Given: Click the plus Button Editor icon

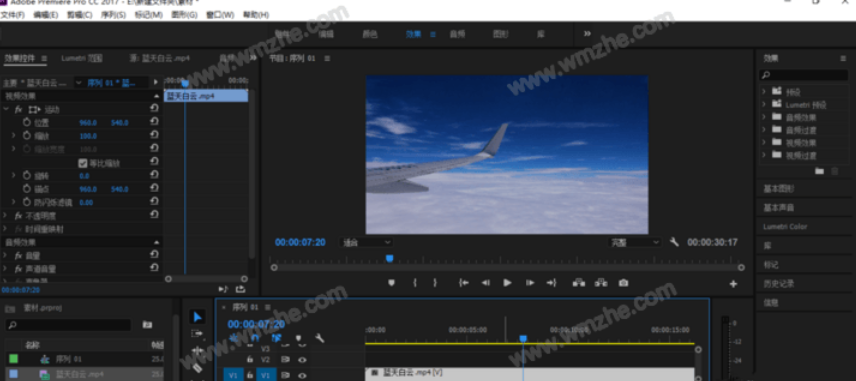Looking at the screenshot, I should coord(733,284).
